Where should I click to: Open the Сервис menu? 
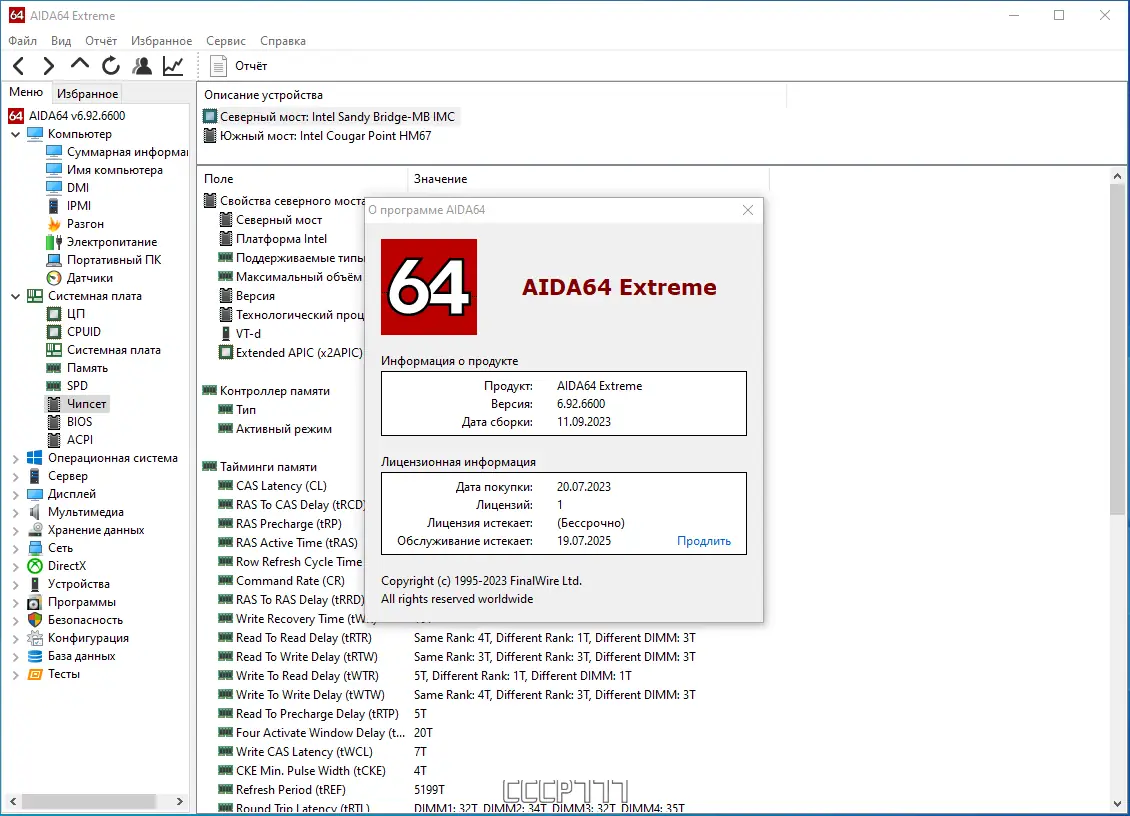tap(226, 41)
